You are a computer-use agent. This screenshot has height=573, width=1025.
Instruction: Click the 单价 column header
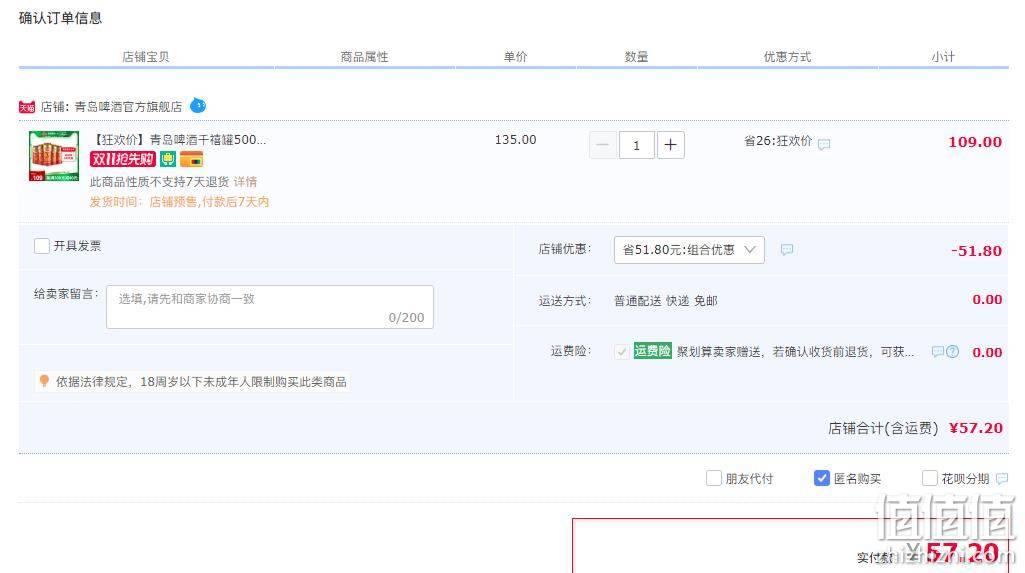pos(515,57)
